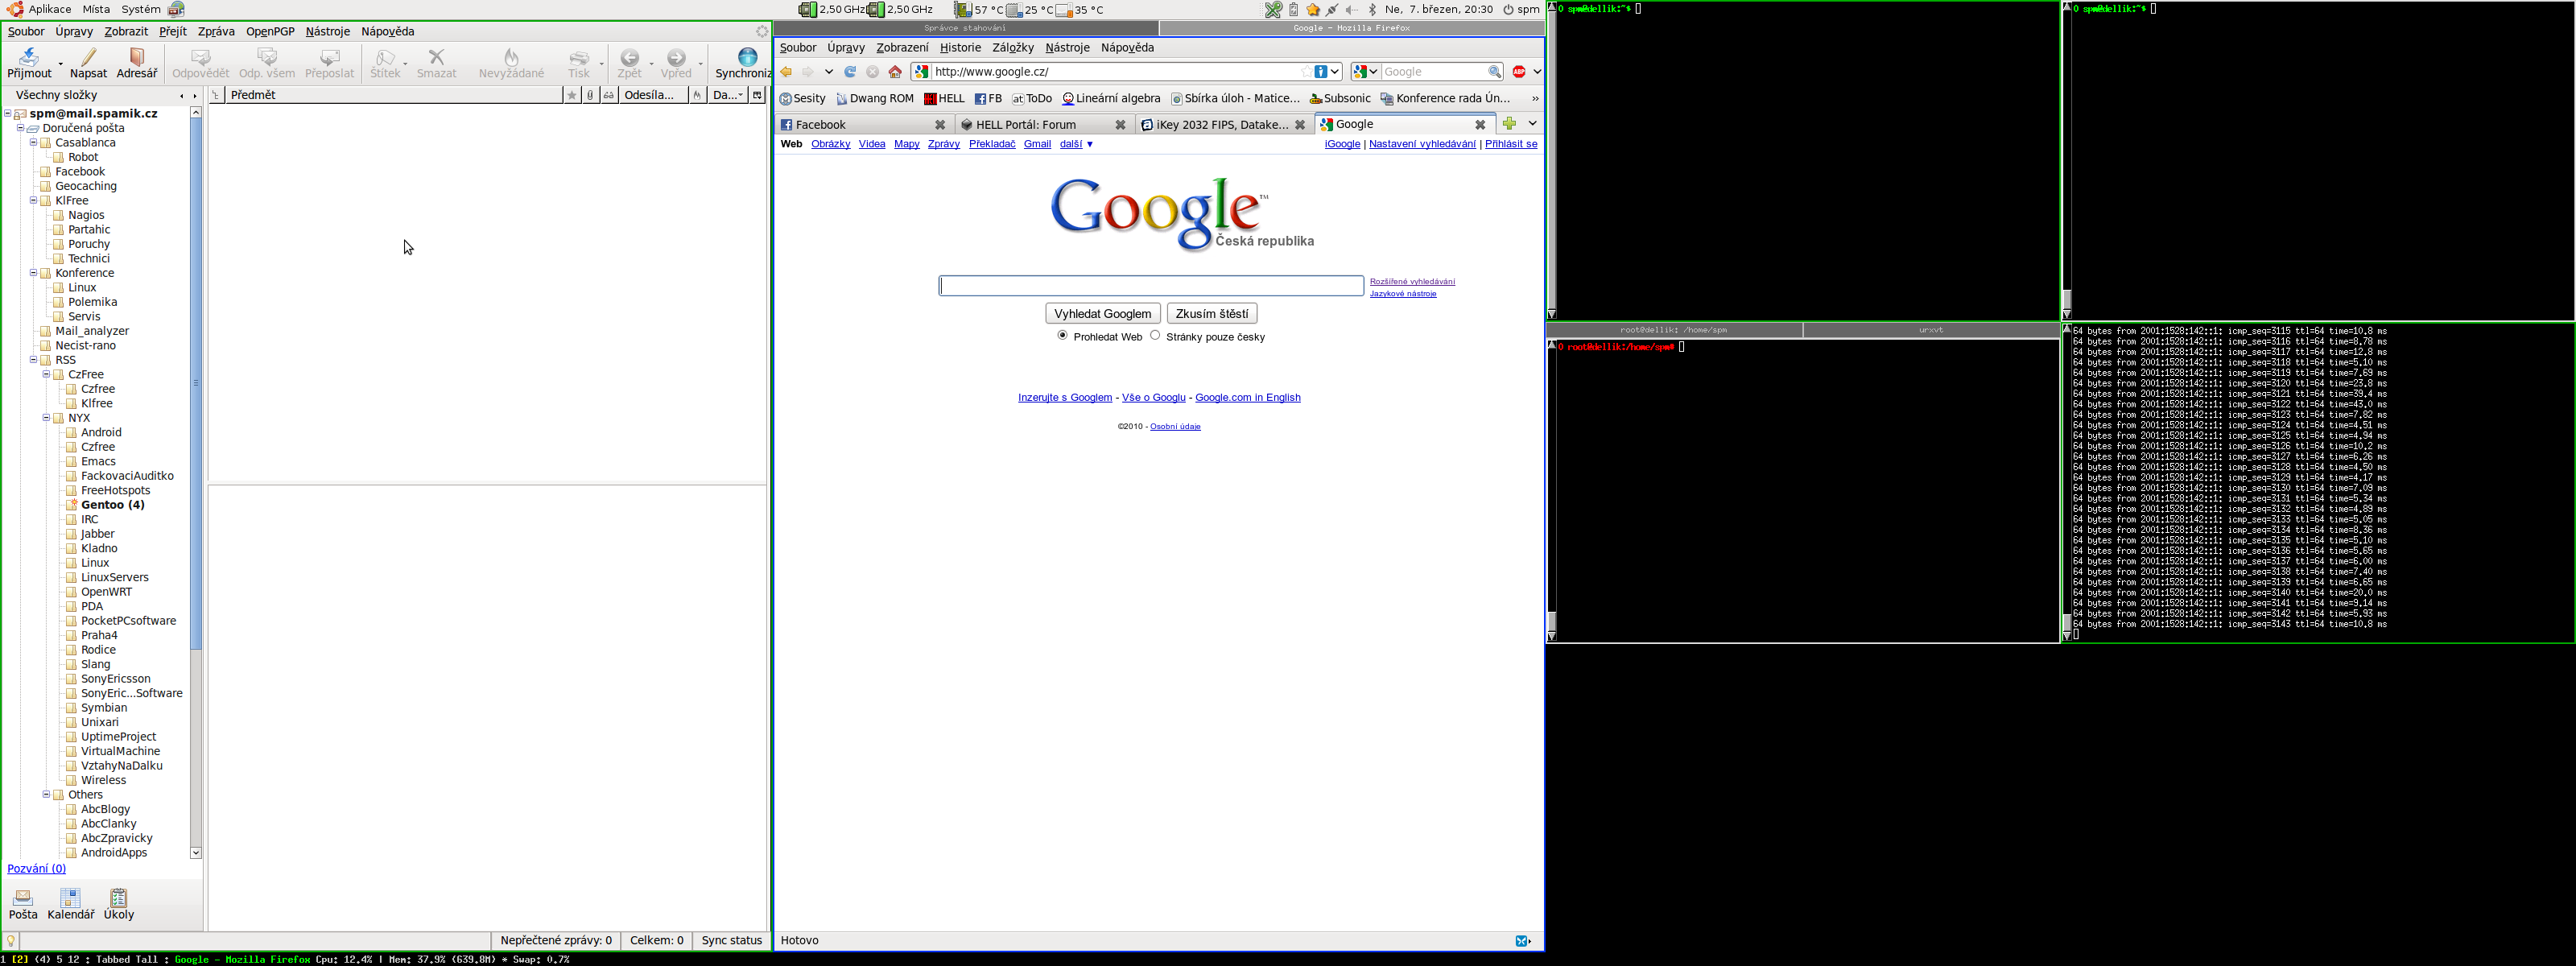
Task: Bookmark the page with the URL bar star
Action: tap(1306, 72)
